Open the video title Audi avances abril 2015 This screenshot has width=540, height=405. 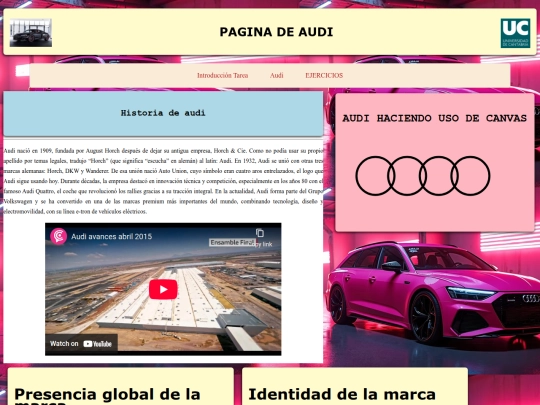pyautogui.click(x=112, y=237)
